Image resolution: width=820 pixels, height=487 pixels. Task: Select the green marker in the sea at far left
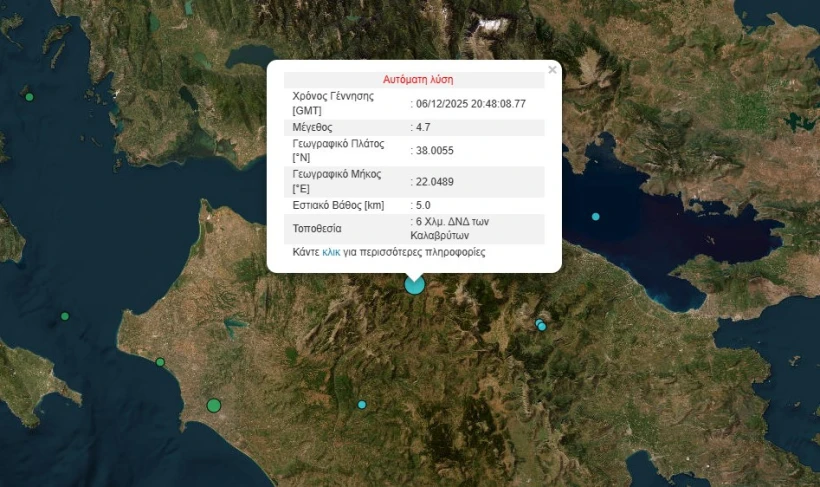point(65,316)
